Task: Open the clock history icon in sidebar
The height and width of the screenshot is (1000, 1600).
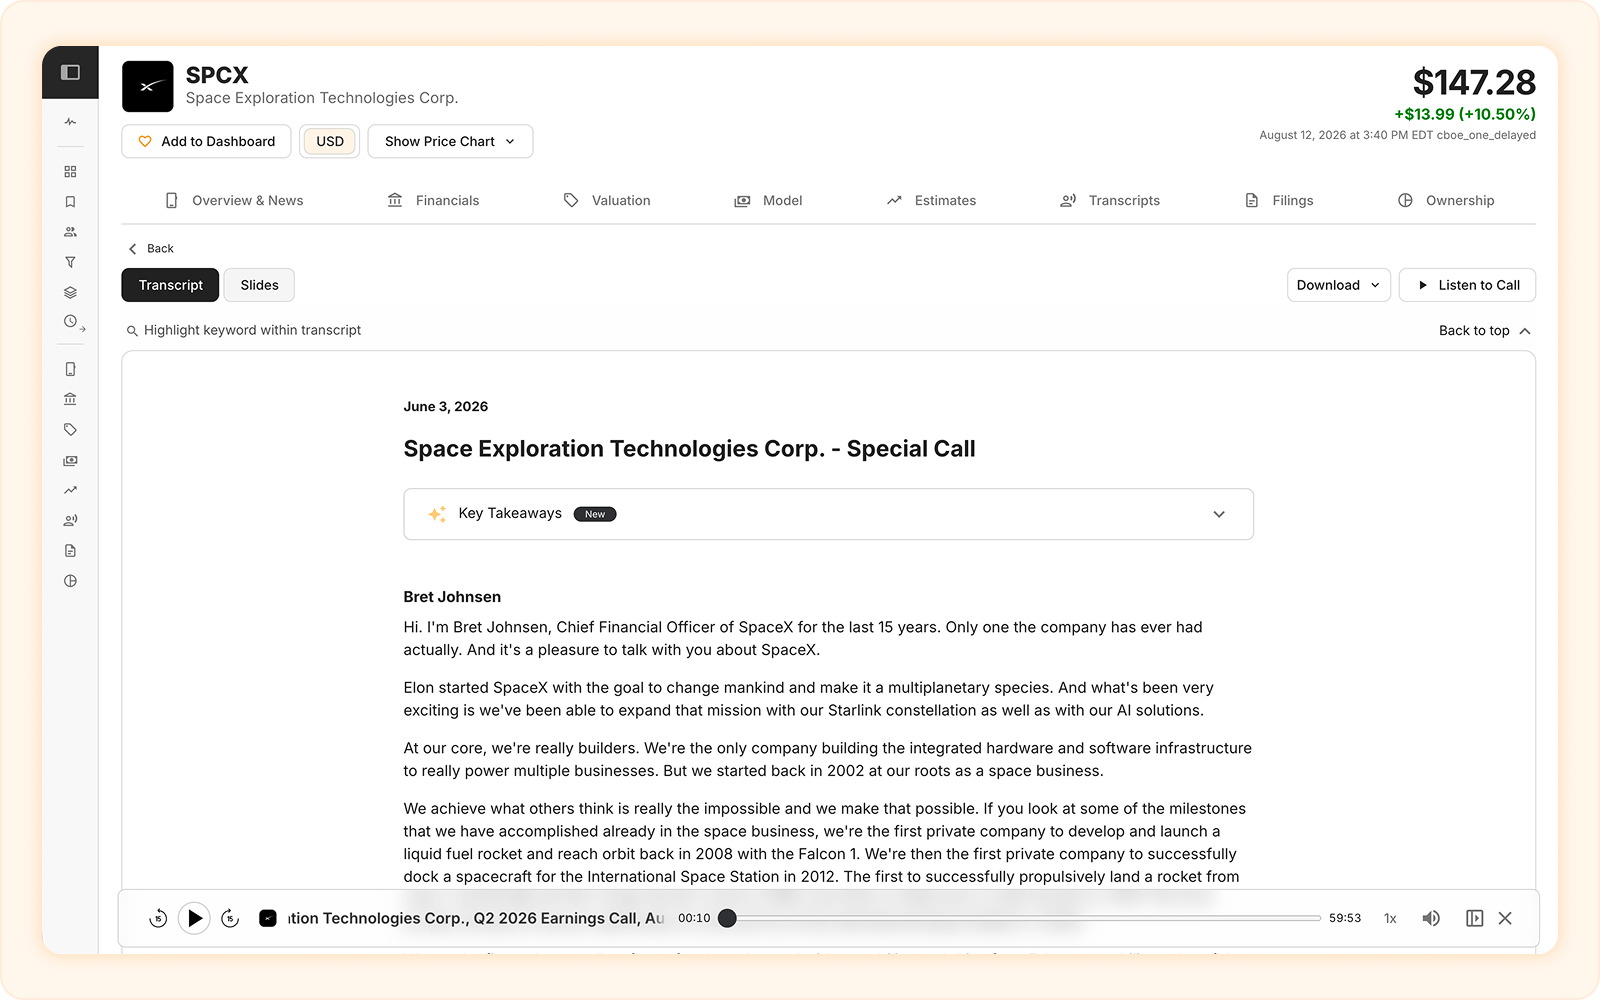Action: click(72, 322)
